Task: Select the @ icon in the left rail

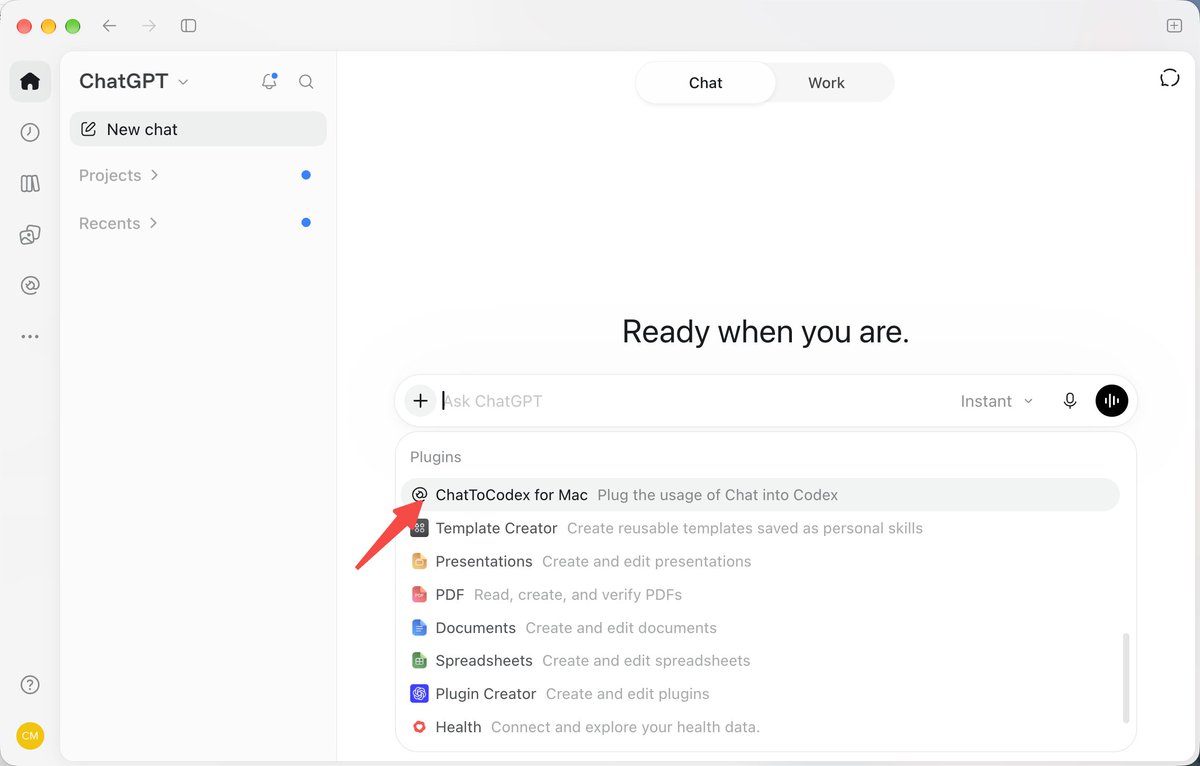Action: point(30,286)
